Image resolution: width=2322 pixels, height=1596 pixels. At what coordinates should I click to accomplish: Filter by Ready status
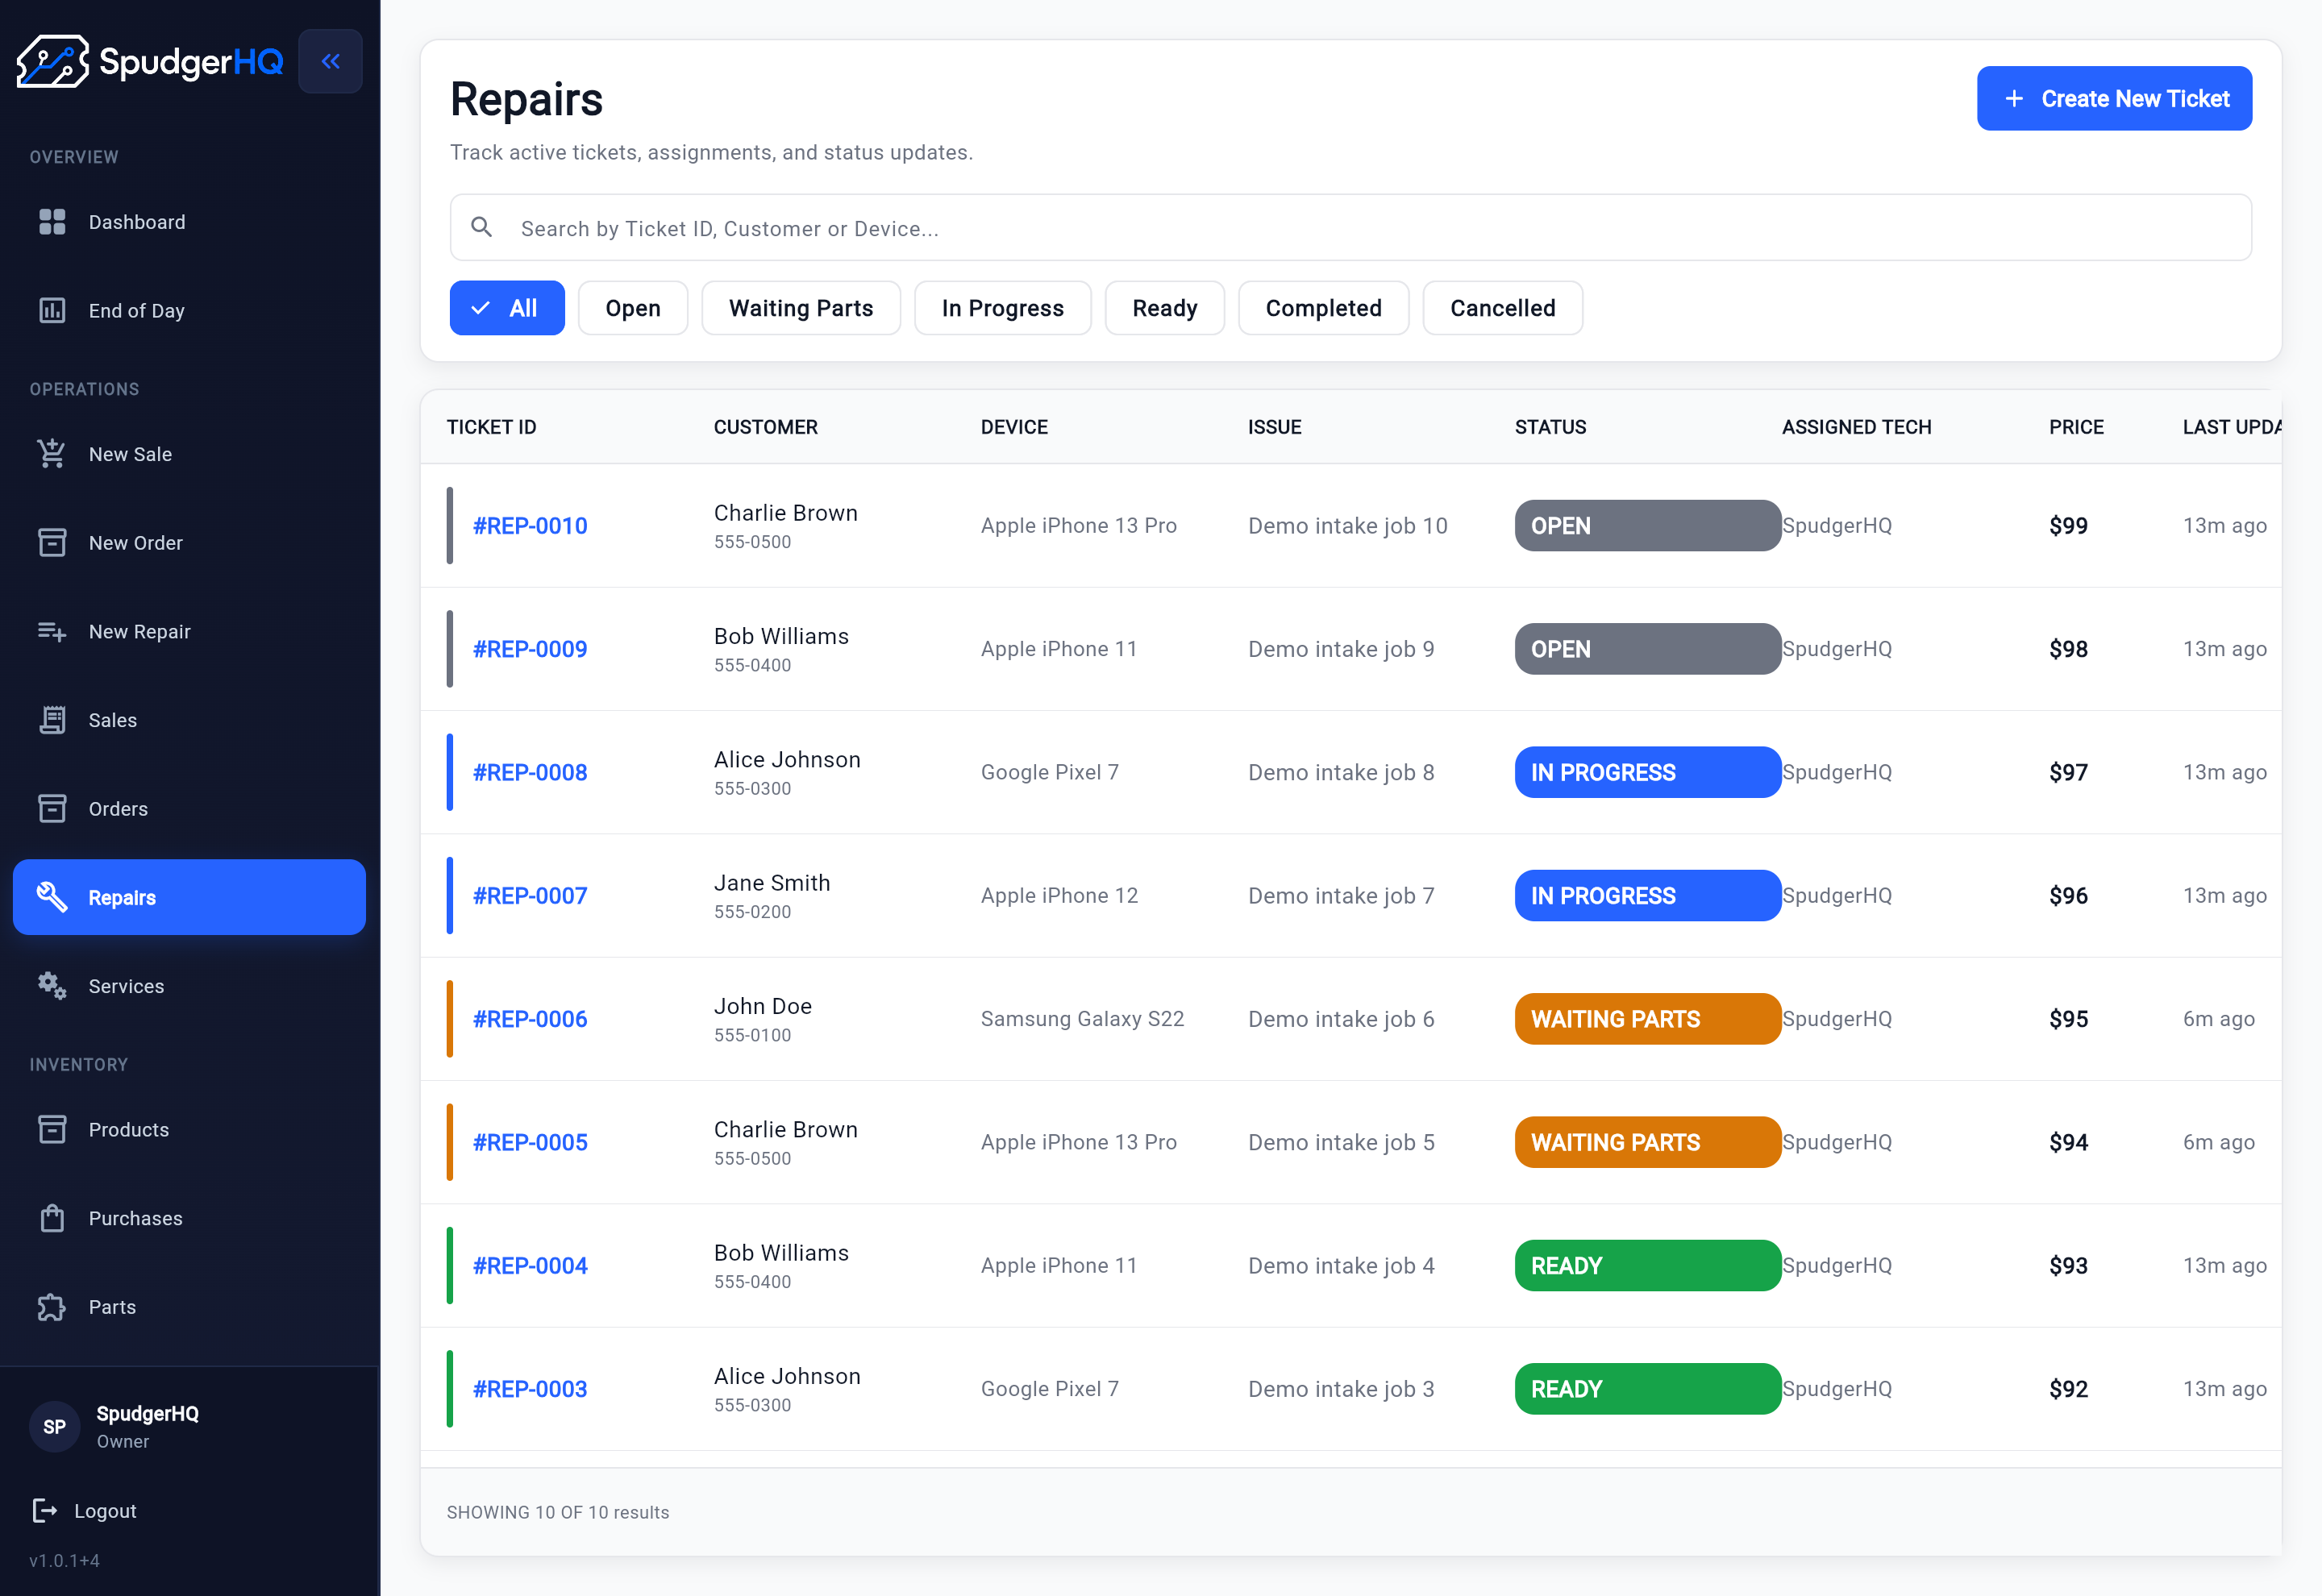point(1165,308)
